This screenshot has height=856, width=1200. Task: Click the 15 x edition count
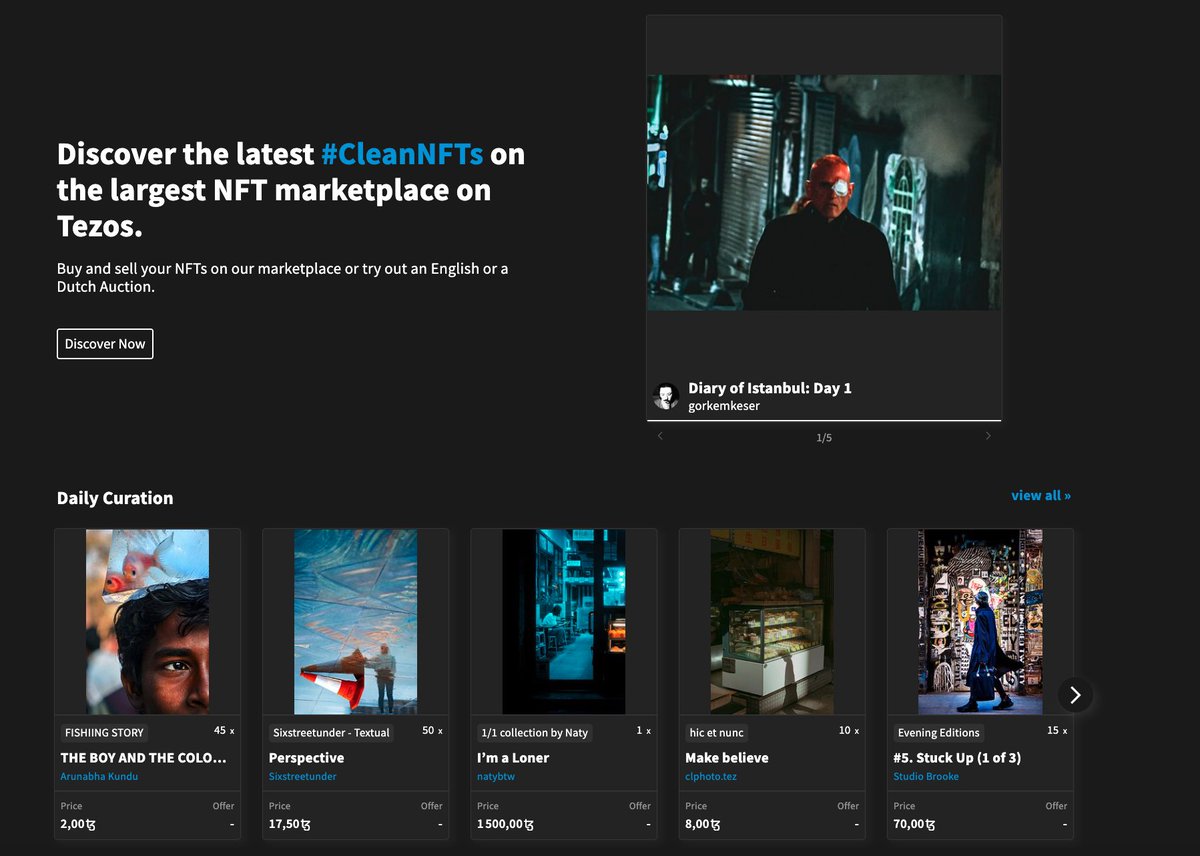[x=1056, y=731]
